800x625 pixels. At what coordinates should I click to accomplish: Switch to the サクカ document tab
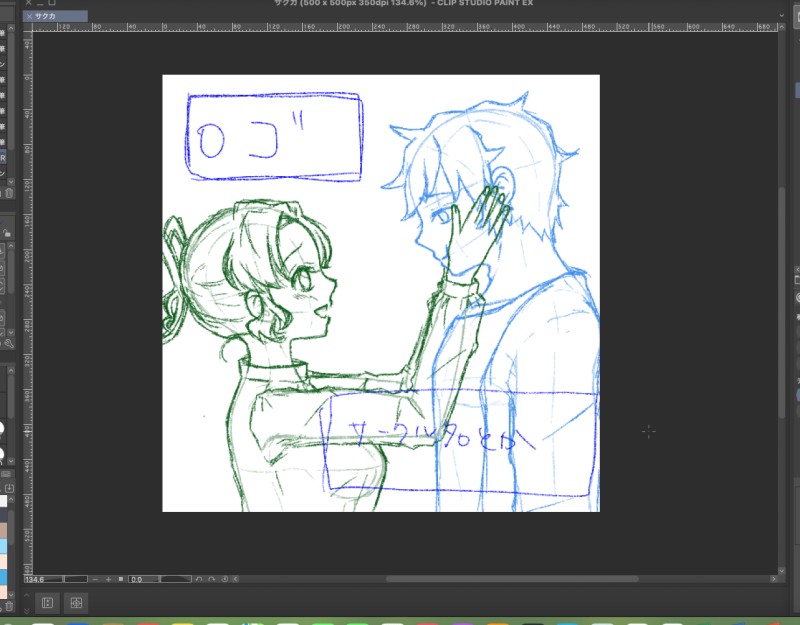point(55,16)
